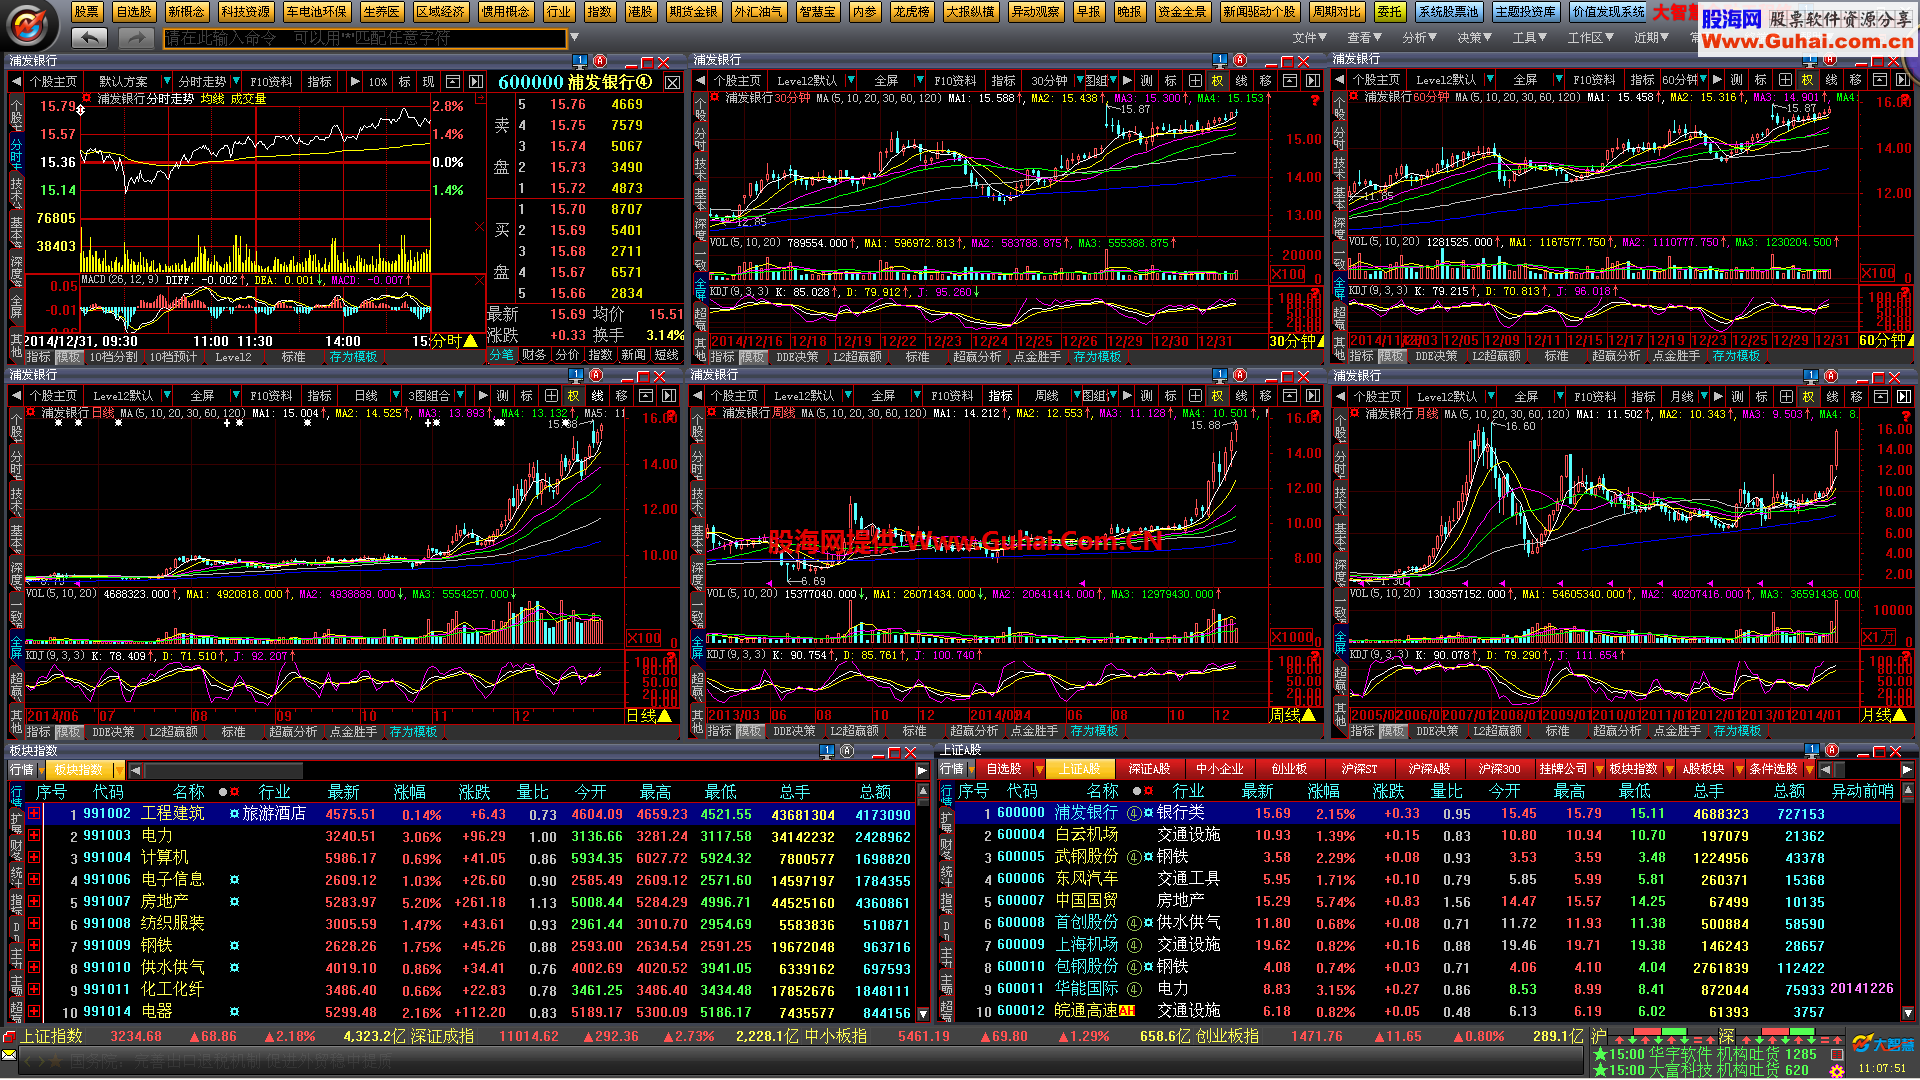Click the skip-to-end icon in intraday toolbar
1920x1080 pixels.
[x=476, y=81]
